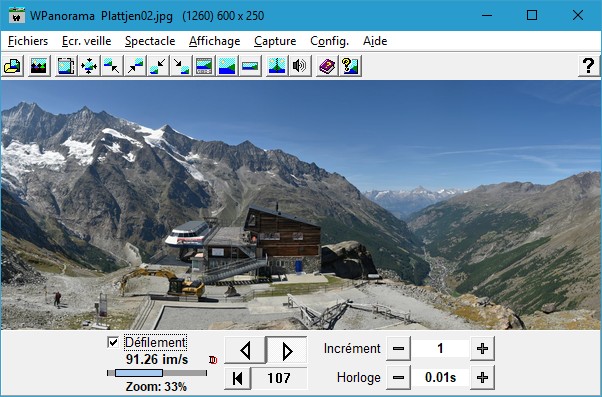Click the large question mark help button
602x397 pixels.
[589, 66]
